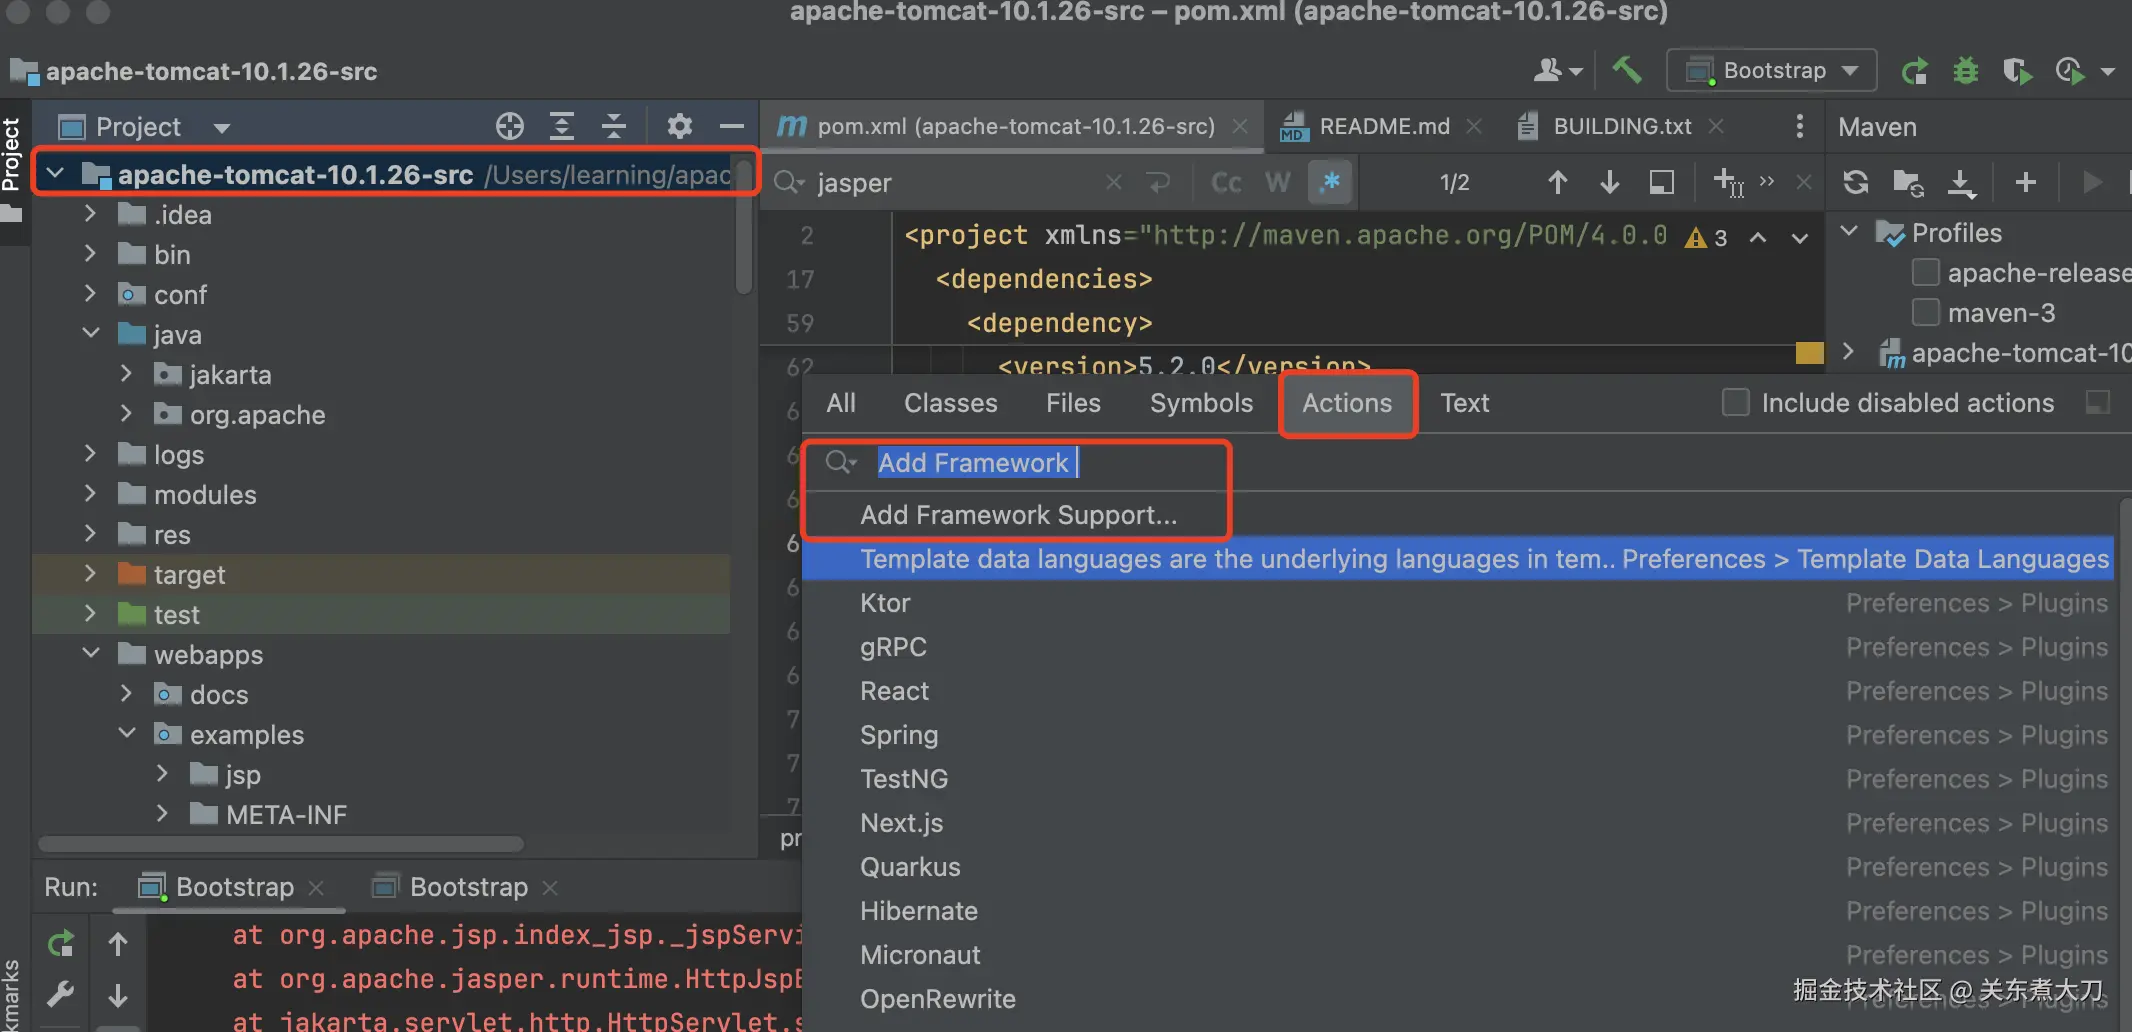Open the Project view dropdown arrow
This screenshot has width=2132, height=1032.
[x=222, y=127]
